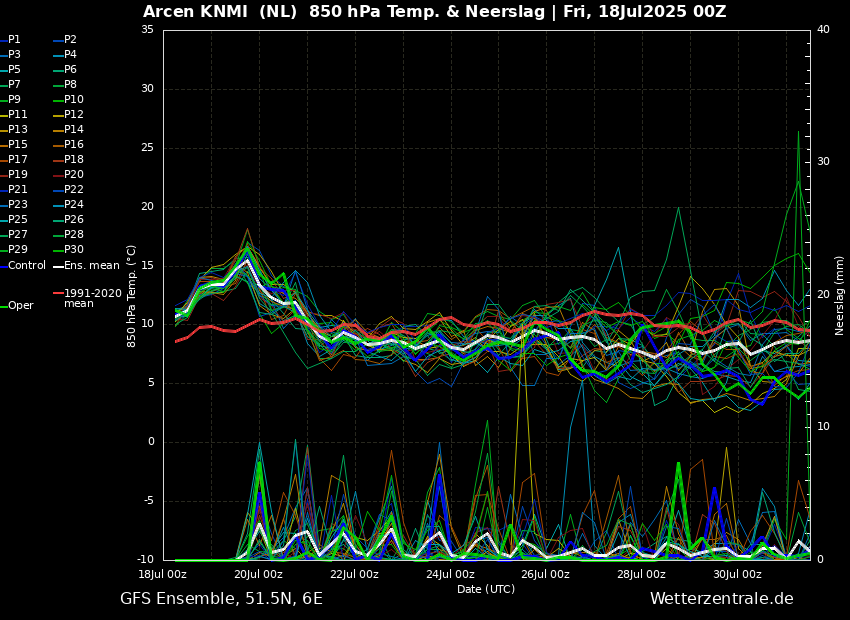Select the P22 legend entry
Viewport: 850px width, 620px height.
click(74, 190)
